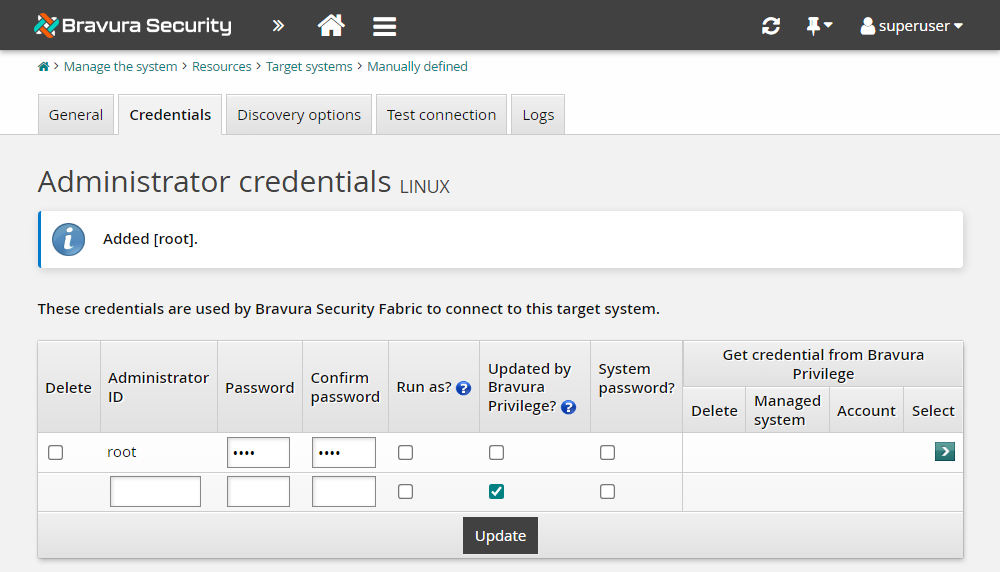
Task: Open the hamburger main menu
Action: tap(385, 26)
